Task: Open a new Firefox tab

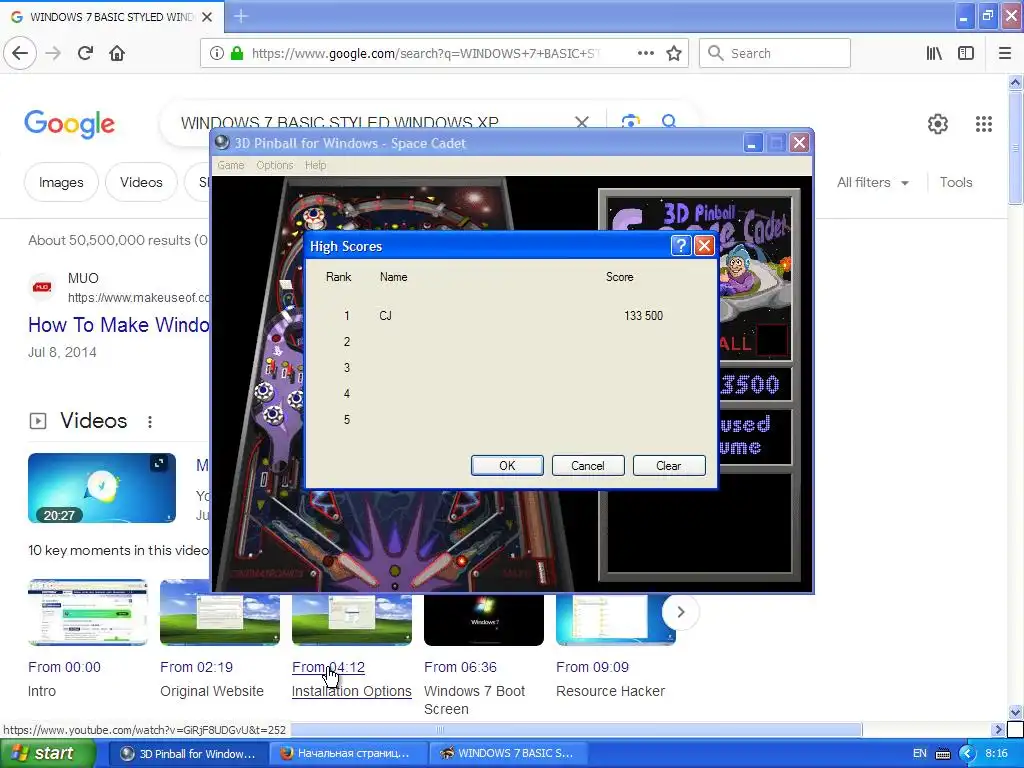Action: pyautogui.click(x=240, y=16)
